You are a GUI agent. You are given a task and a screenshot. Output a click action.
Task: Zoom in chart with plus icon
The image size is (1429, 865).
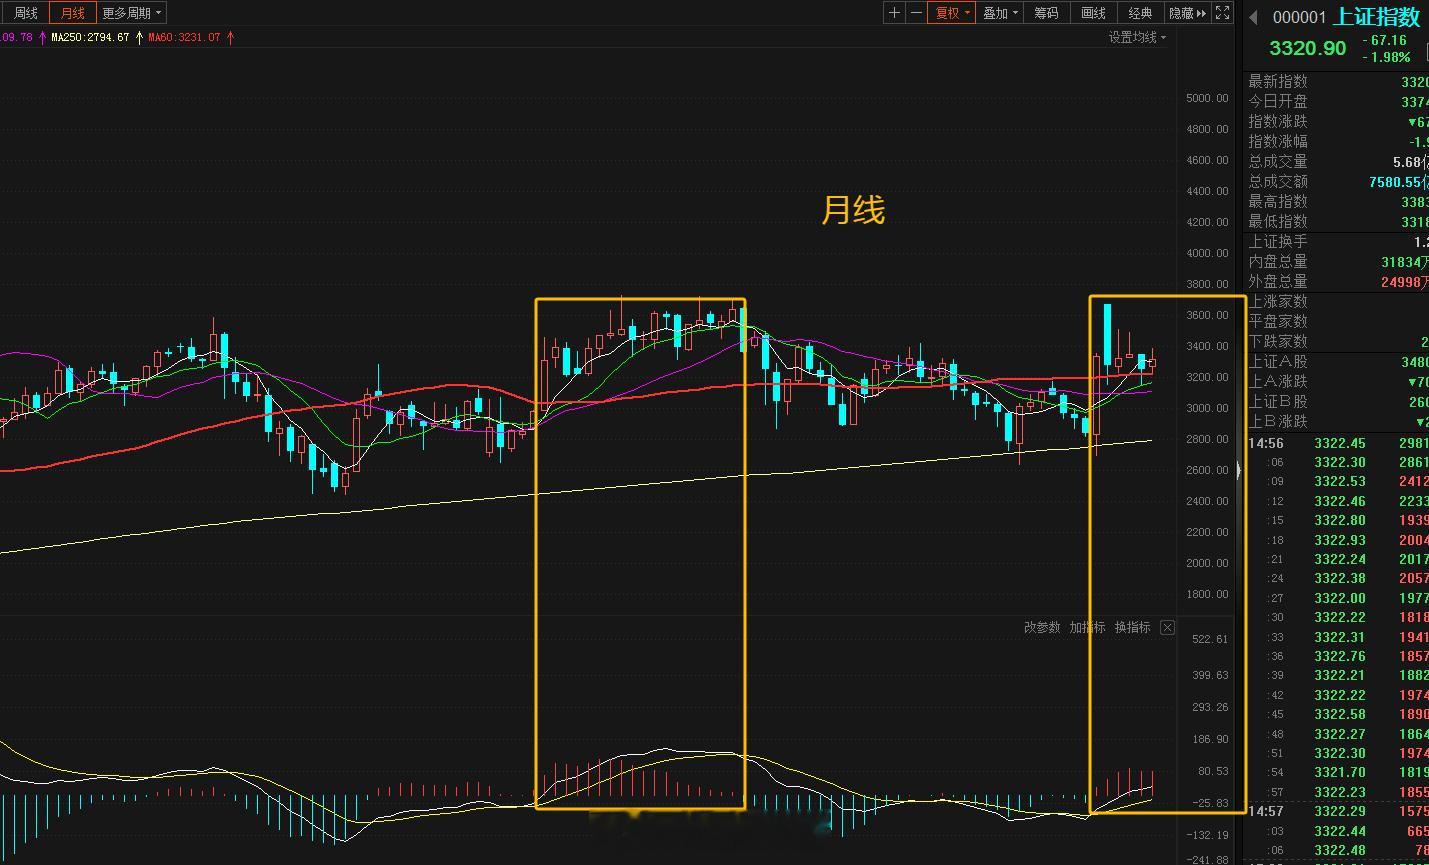(x=895, y=13)
